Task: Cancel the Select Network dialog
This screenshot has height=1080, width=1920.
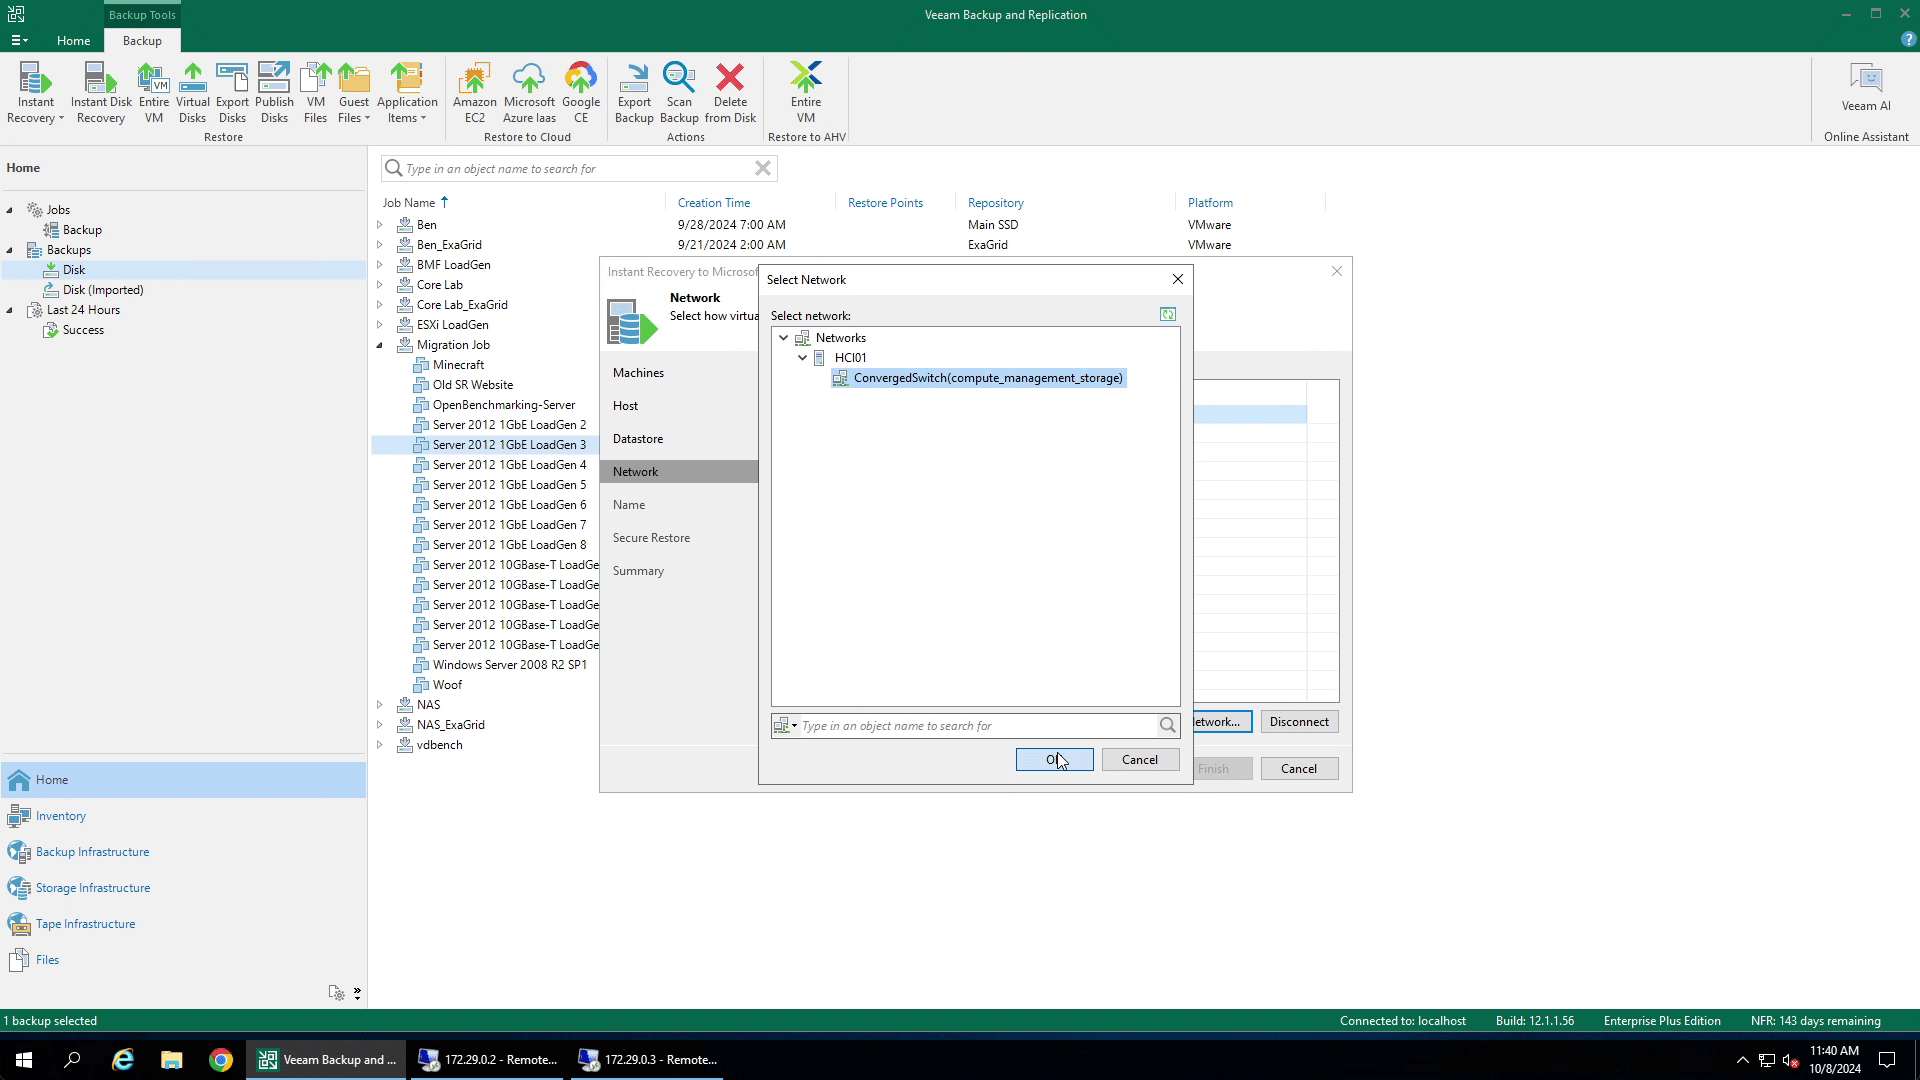Action: point(1140,760)
